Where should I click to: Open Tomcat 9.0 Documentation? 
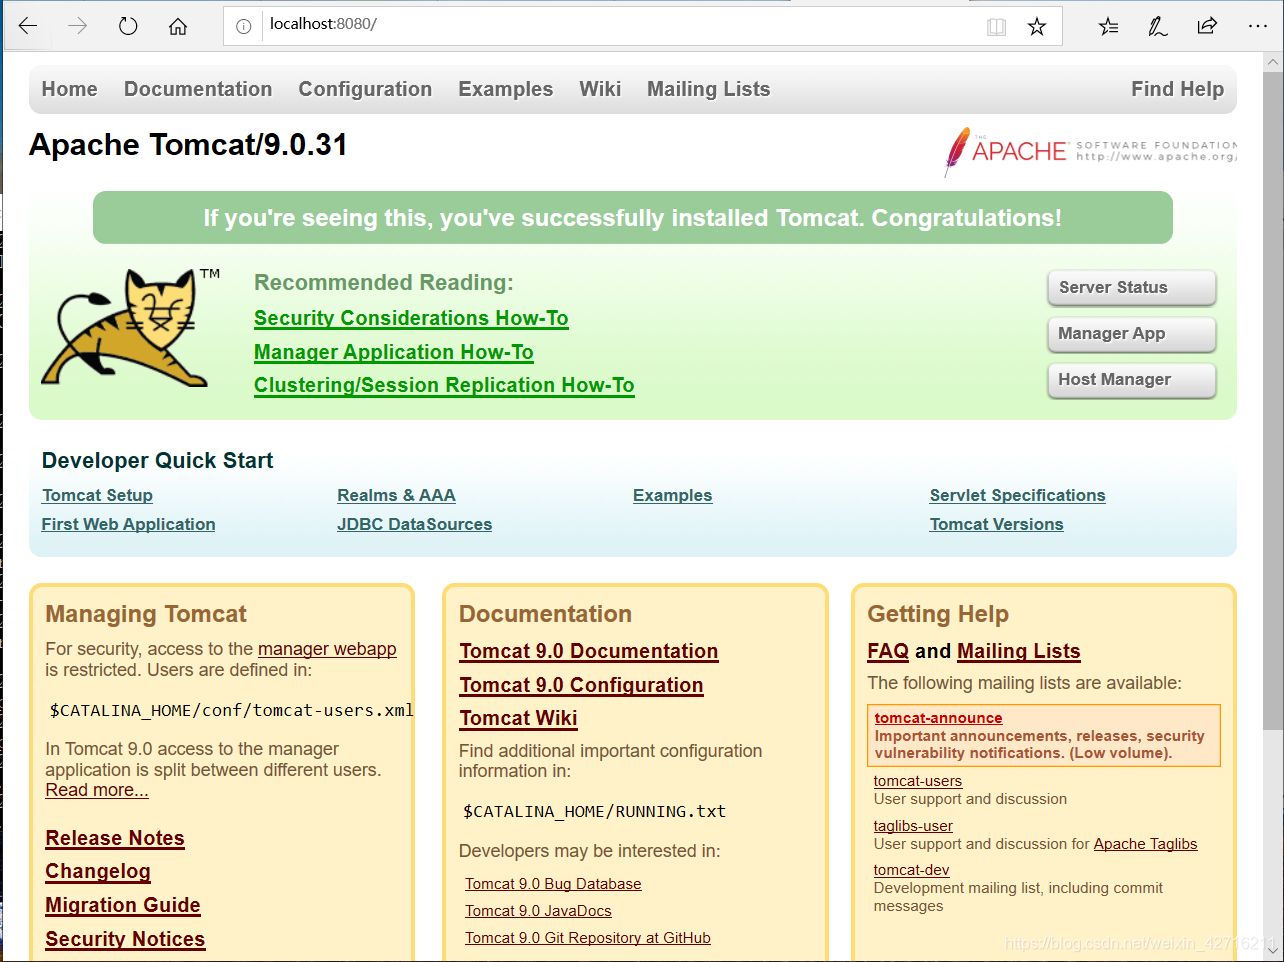click(x=588, y=651)
